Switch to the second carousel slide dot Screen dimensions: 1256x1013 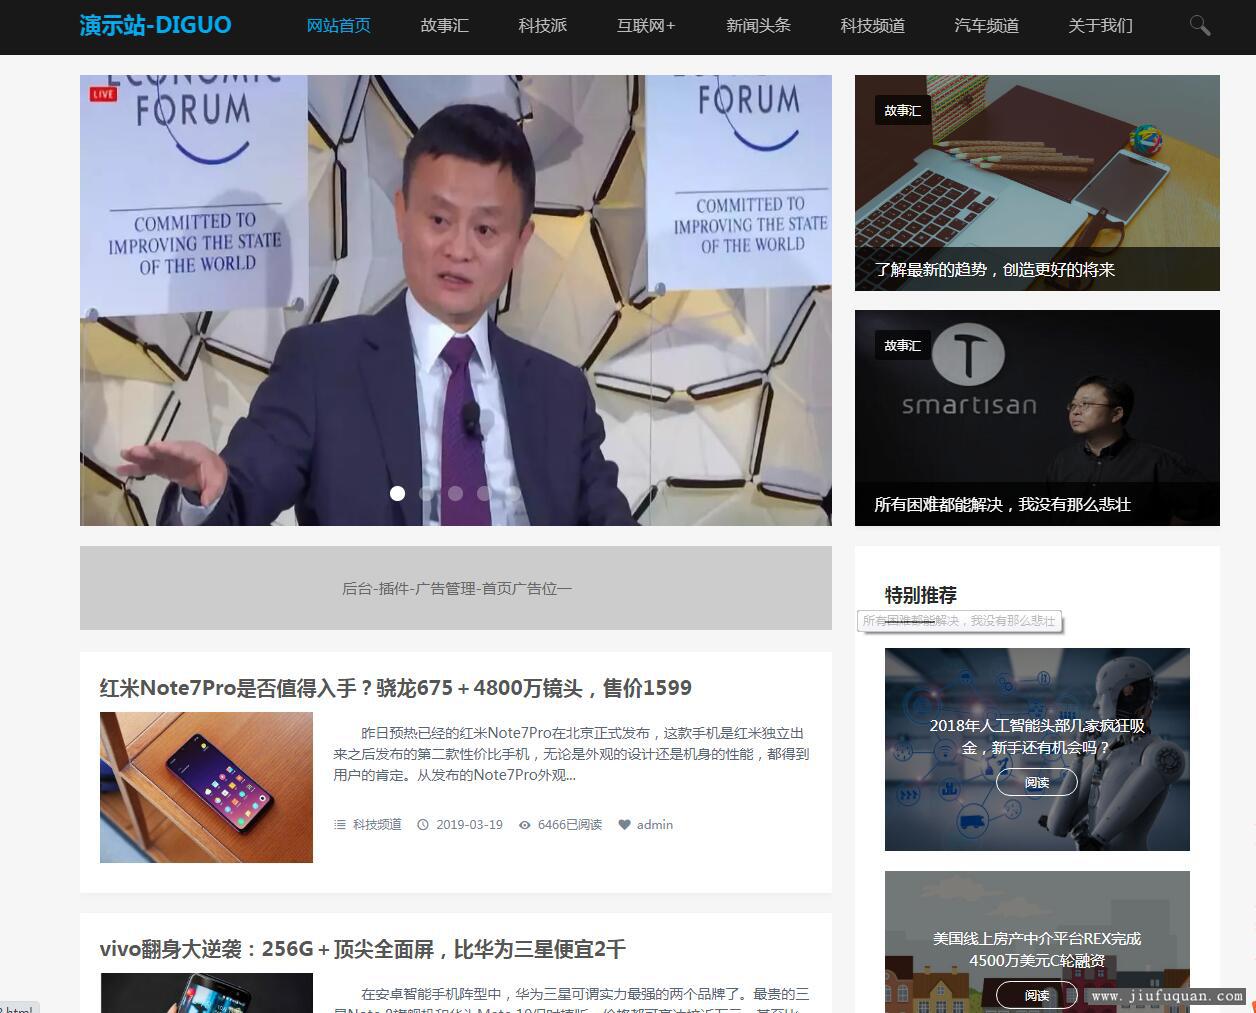(x=426, y=493)
